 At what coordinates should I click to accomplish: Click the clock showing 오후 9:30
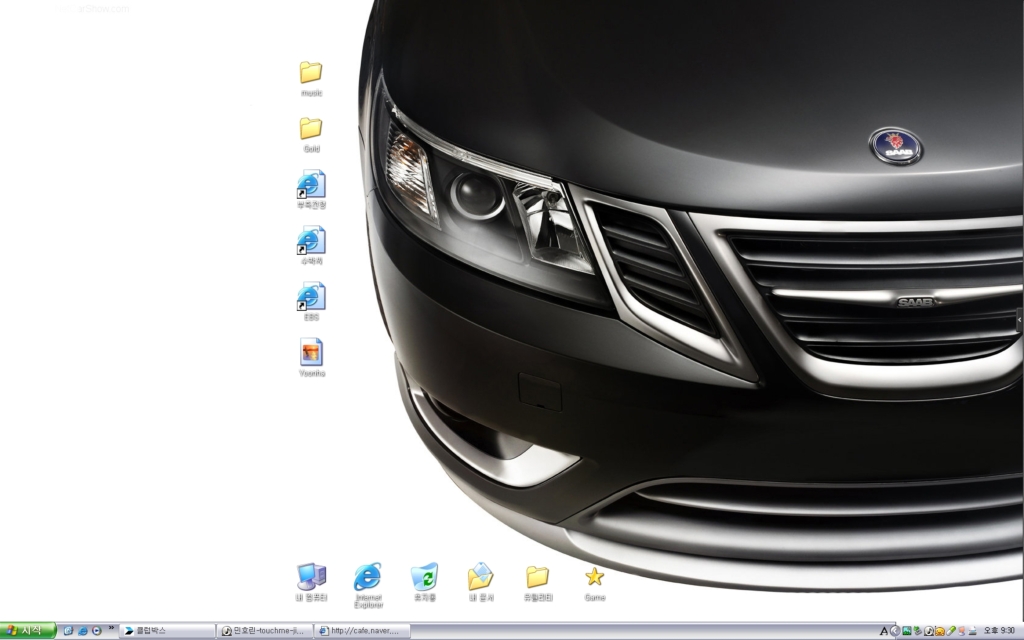point(999,631)
